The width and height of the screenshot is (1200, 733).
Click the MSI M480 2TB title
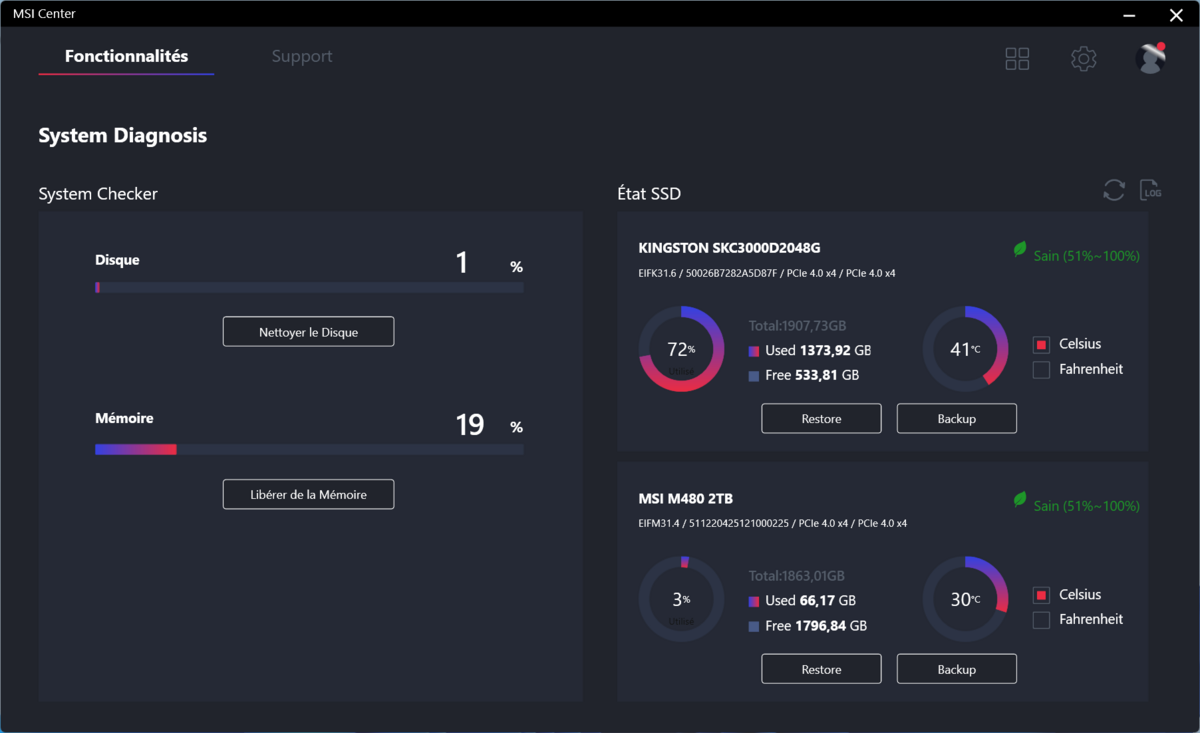click(686, 499)
